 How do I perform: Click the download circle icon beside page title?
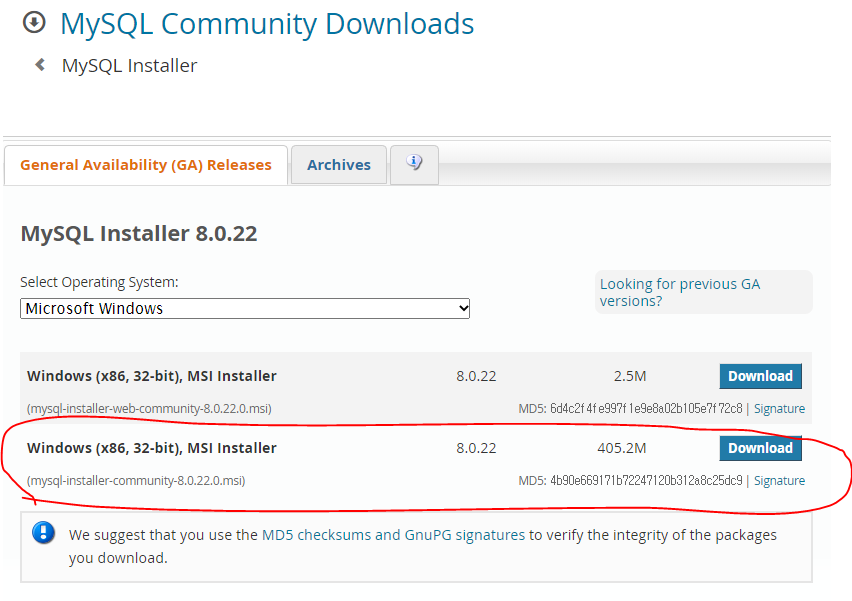click(34, 23)
